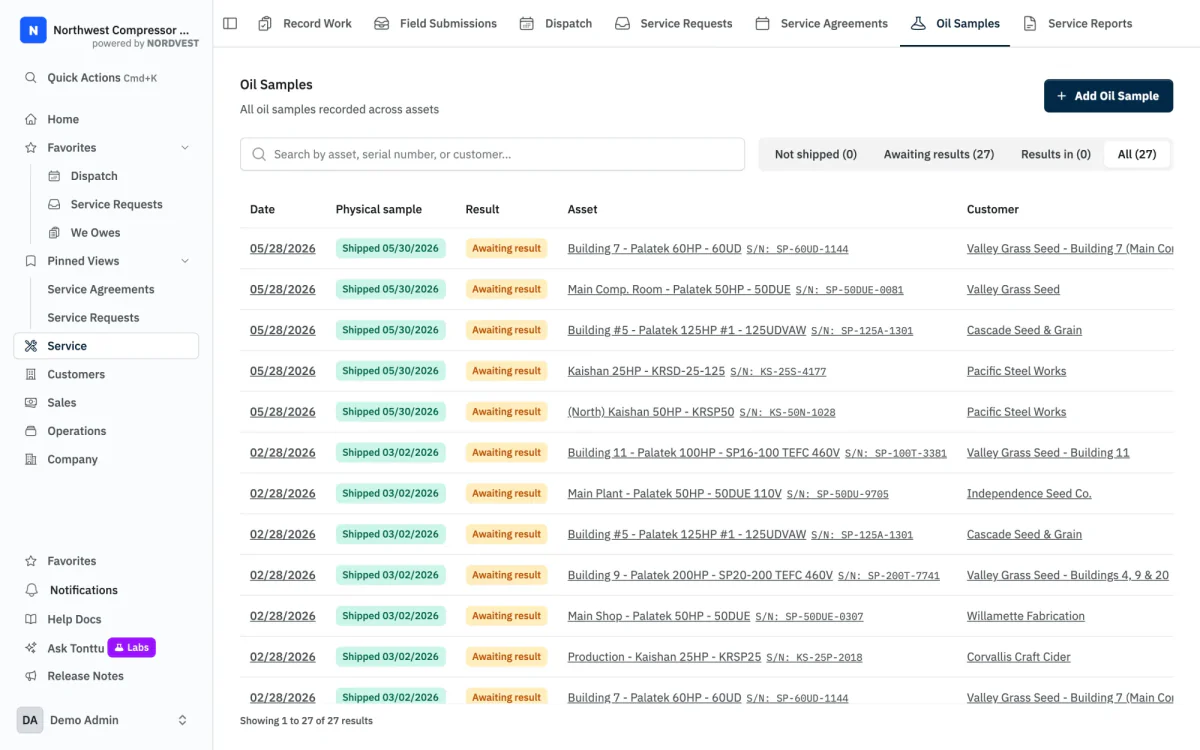1200x750 pixels.
Task: Open Building 7 Palatek 60HP asset, first row
Action: pyautogui.click(x=654, y=248)
